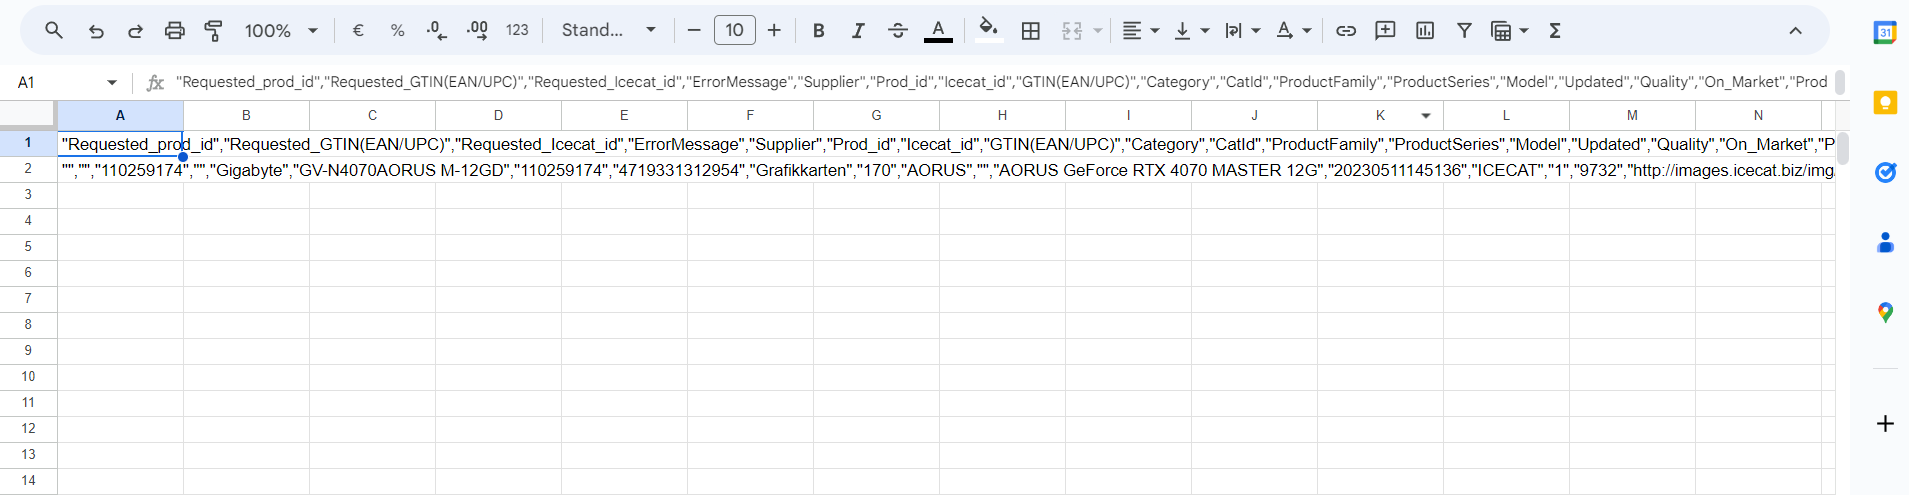The height and width of the screenshot is (495, 1909).
Task: Open the fill color picker
Action: 988,29
